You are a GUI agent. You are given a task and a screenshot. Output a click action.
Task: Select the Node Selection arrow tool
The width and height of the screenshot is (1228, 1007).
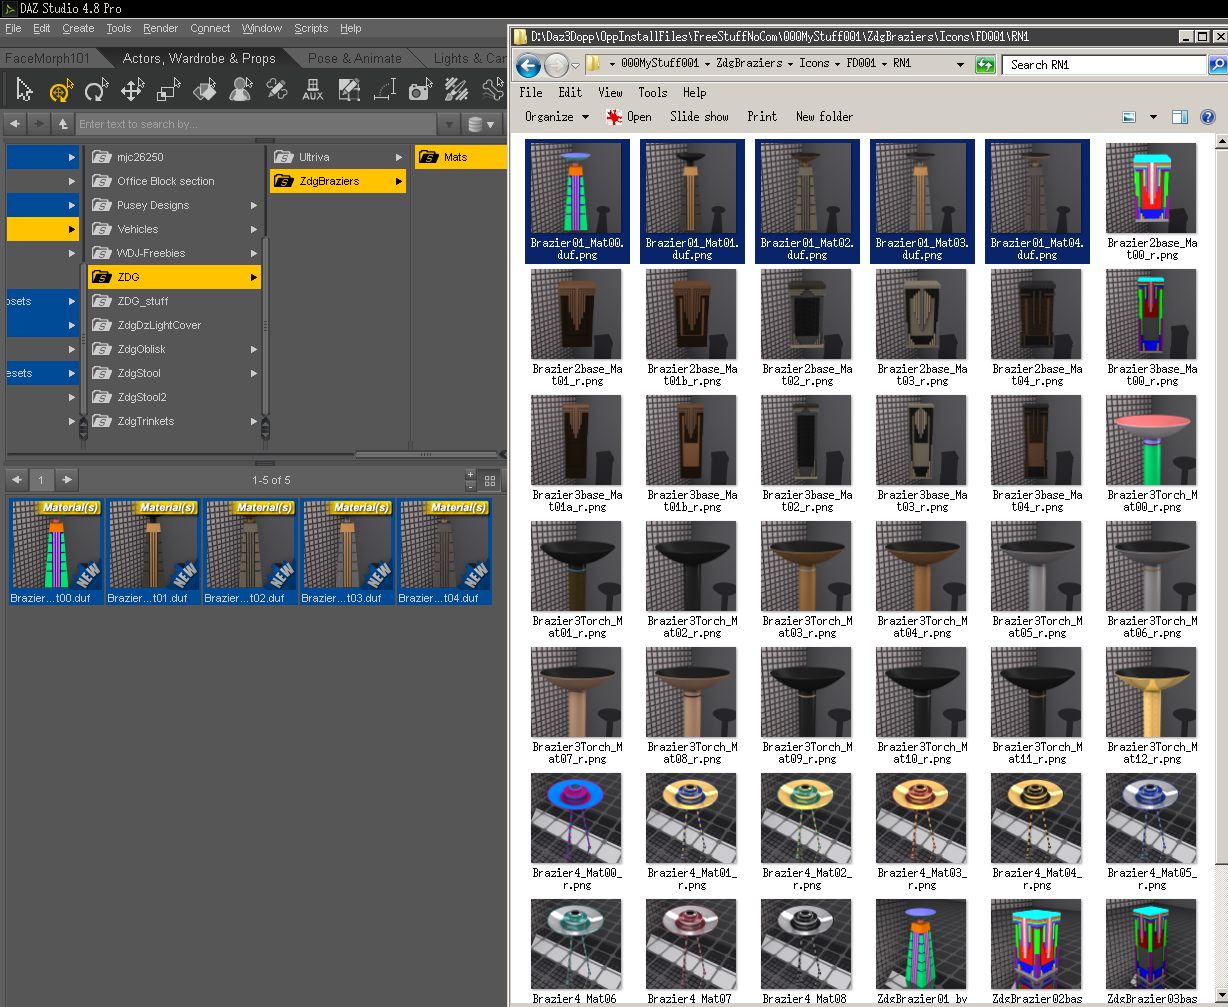pos(24,91)
